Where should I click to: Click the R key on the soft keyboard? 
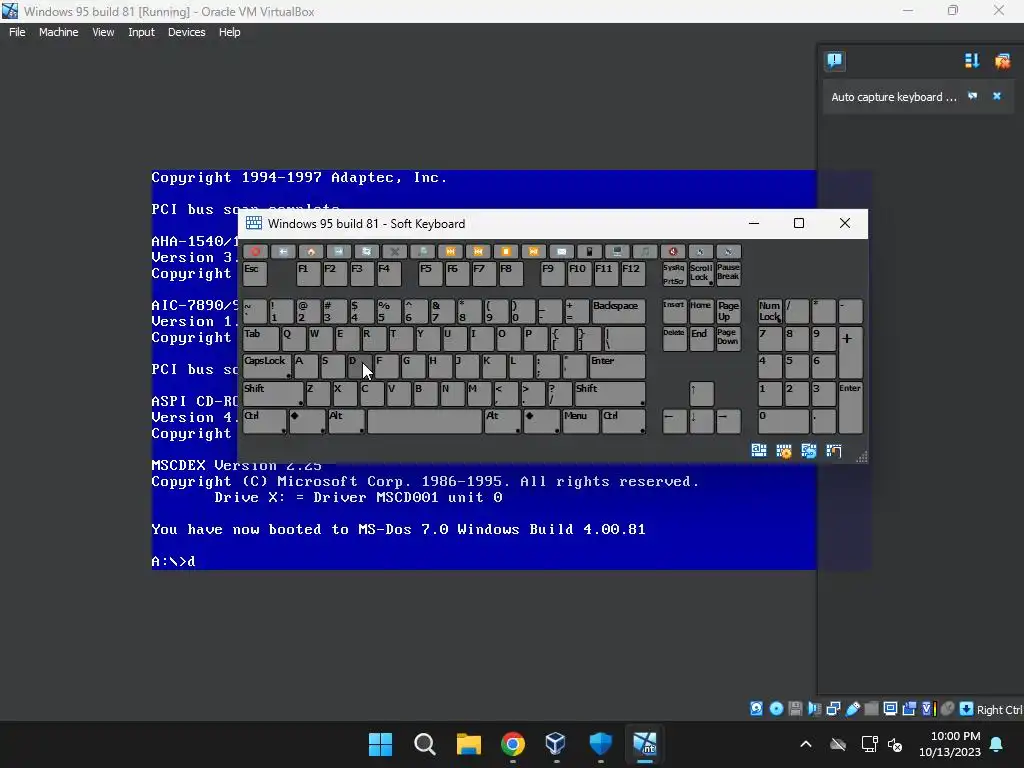[x=374, y=339]
